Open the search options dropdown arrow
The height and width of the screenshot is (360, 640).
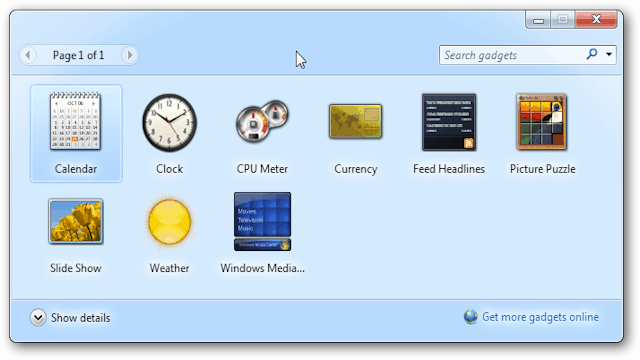(x=609, y=54)
